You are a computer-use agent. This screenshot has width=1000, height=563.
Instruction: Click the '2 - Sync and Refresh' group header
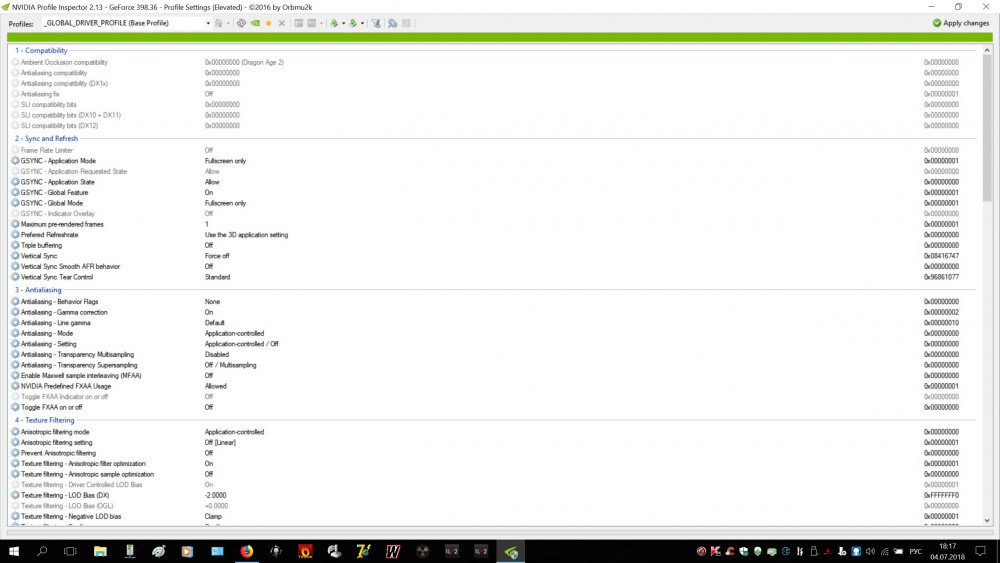[x=47, y=138]
